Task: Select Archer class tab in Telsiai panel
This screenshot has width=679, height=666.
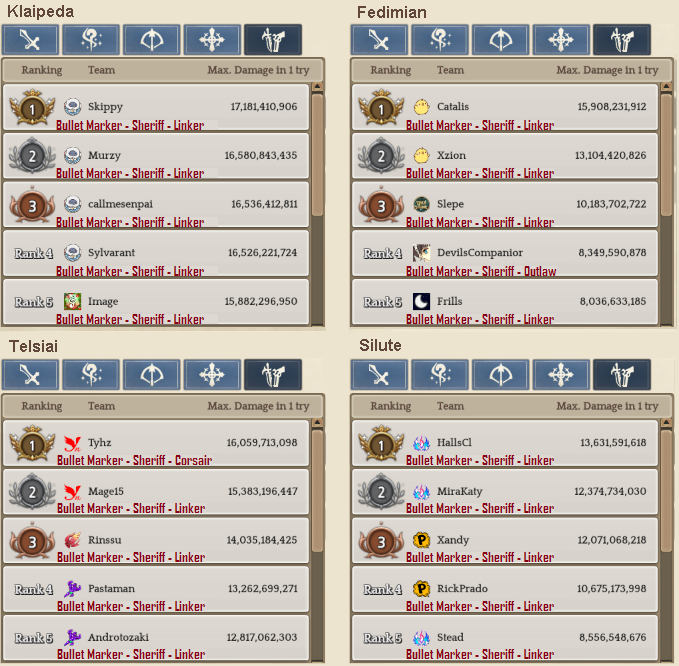Action: [x=152, y=375]
